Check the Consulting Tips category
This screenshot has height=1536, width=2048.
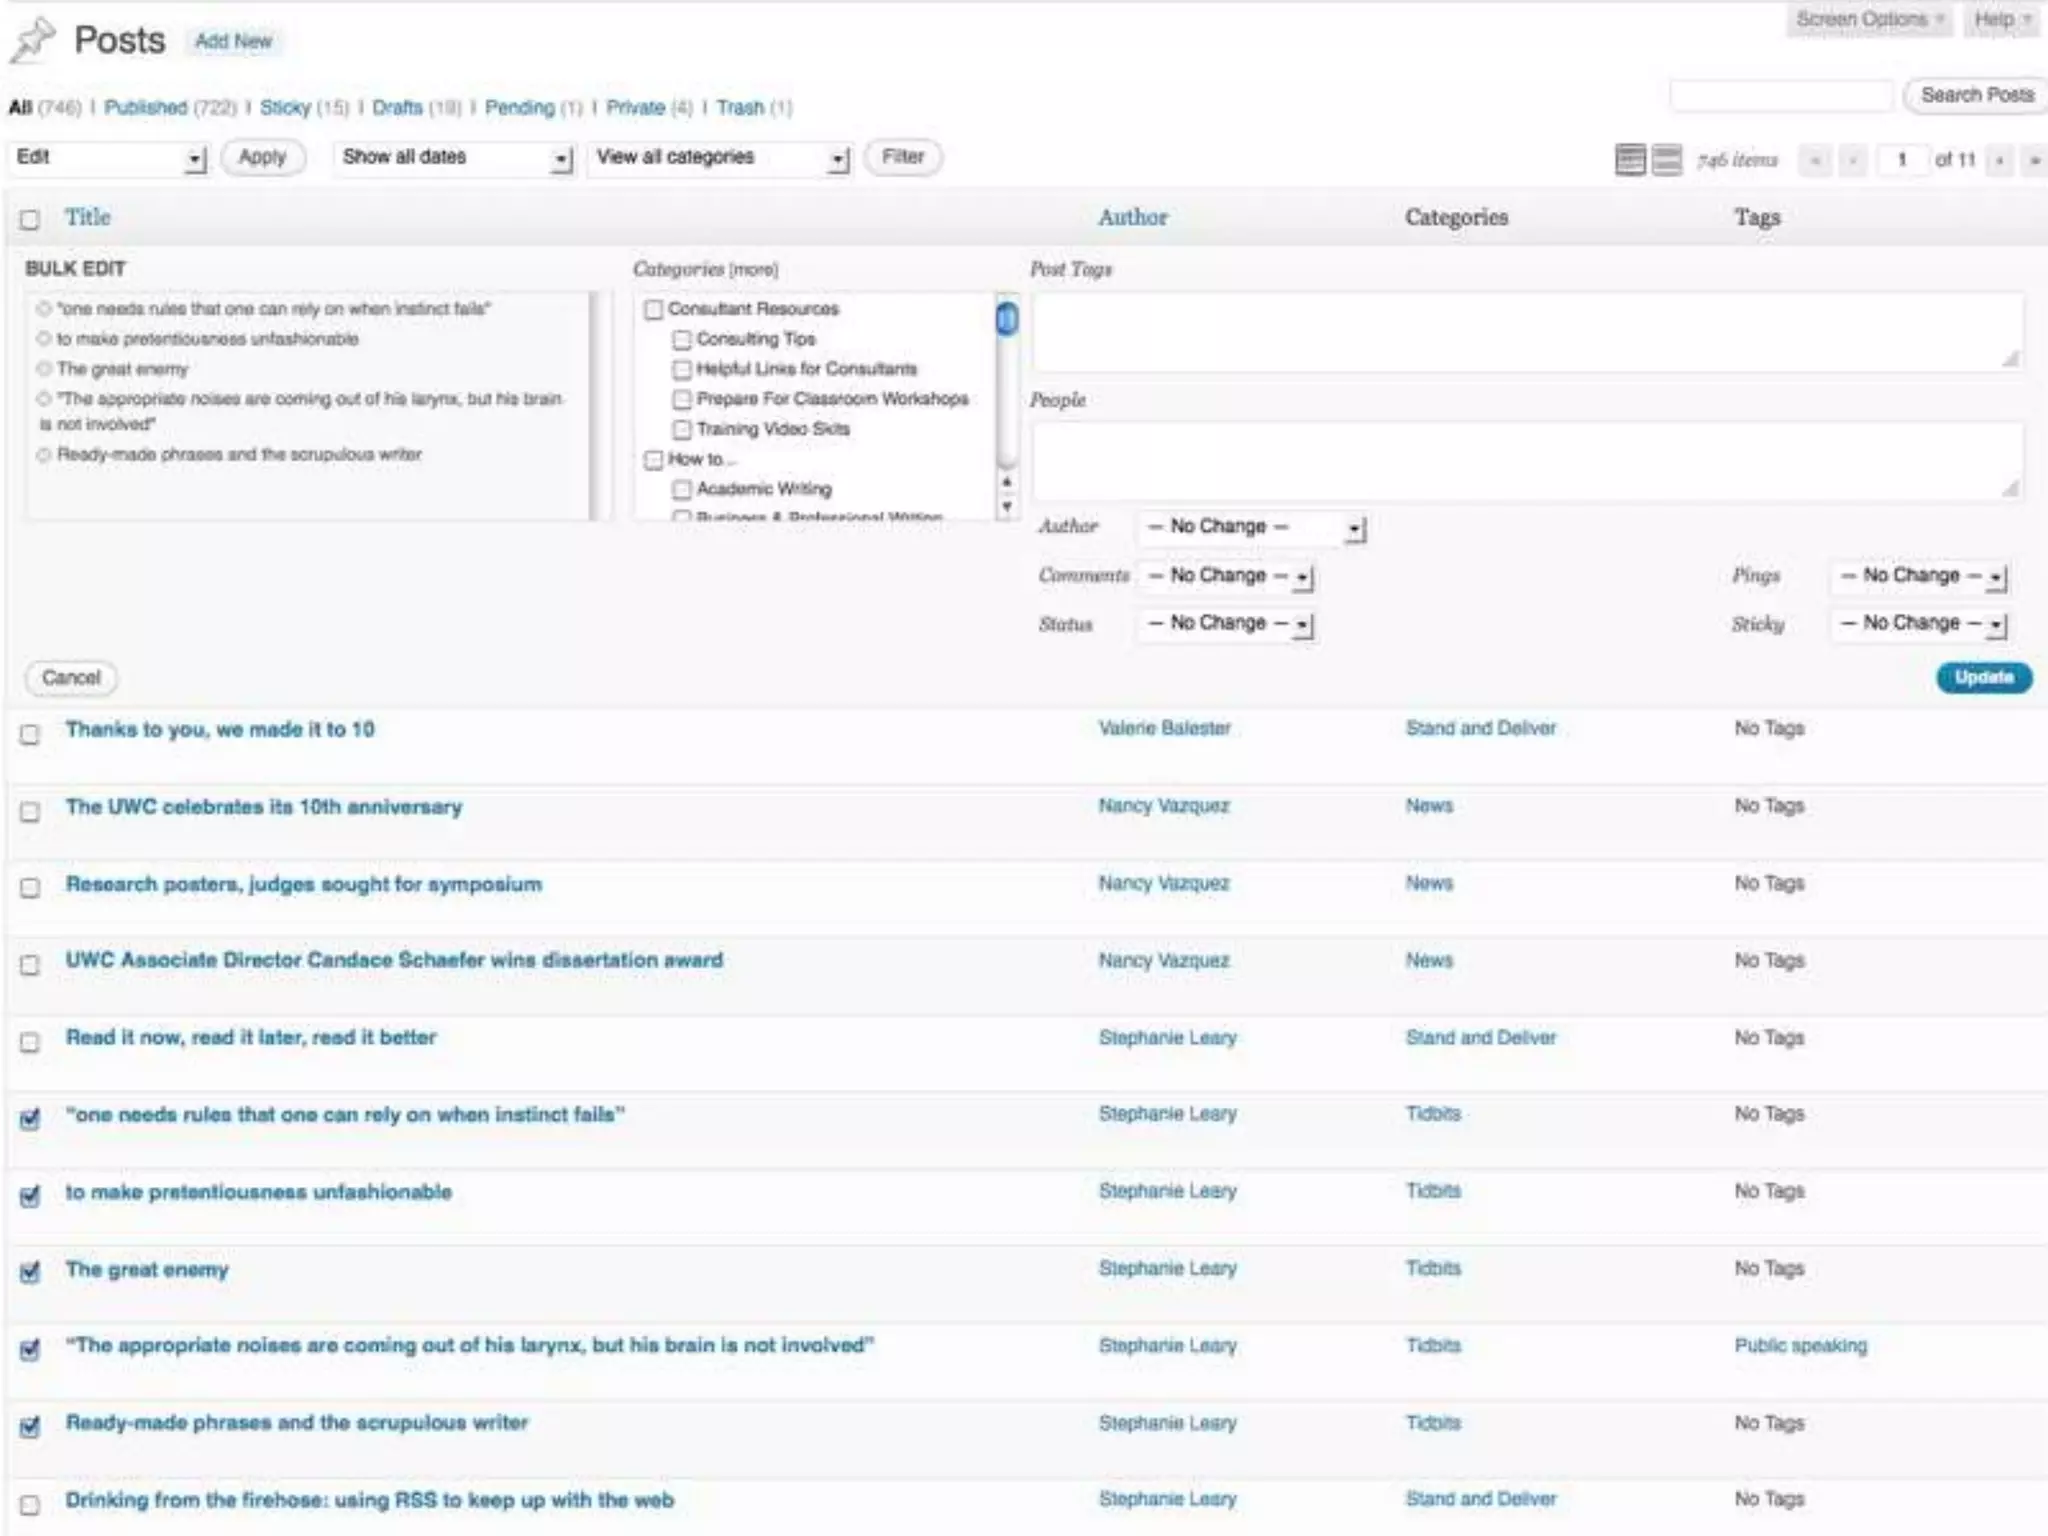click(682, 340)
